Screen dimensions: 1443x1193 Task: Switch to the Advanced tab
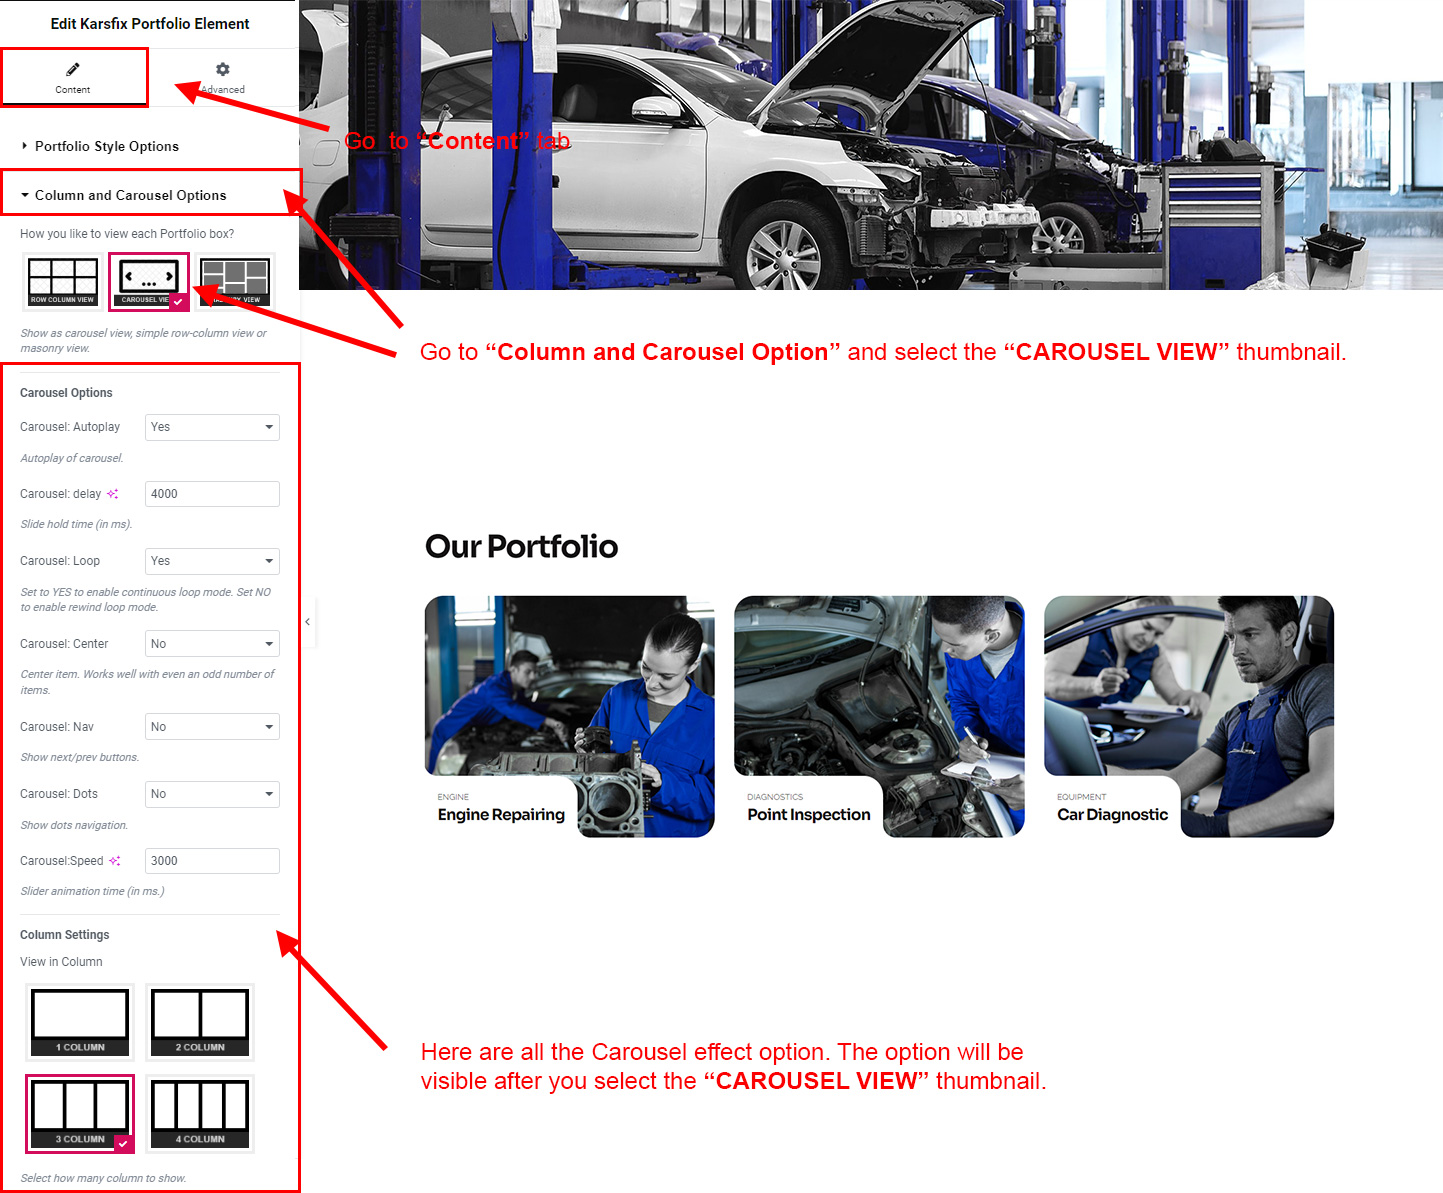click(x=223, y=77)
